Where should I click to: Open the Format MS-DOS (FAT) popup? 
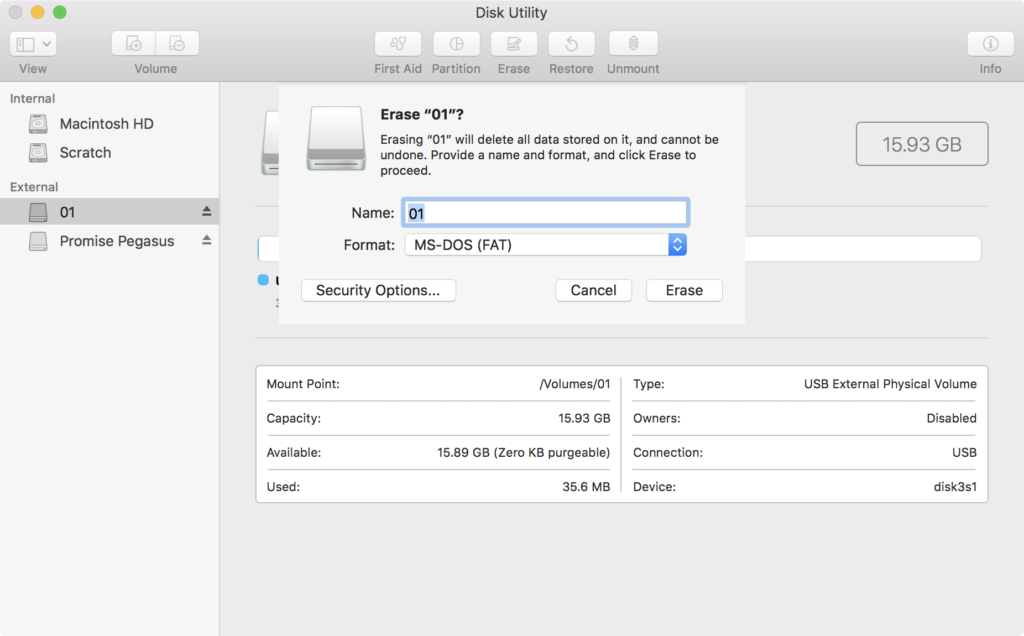[x=545, y=245]
